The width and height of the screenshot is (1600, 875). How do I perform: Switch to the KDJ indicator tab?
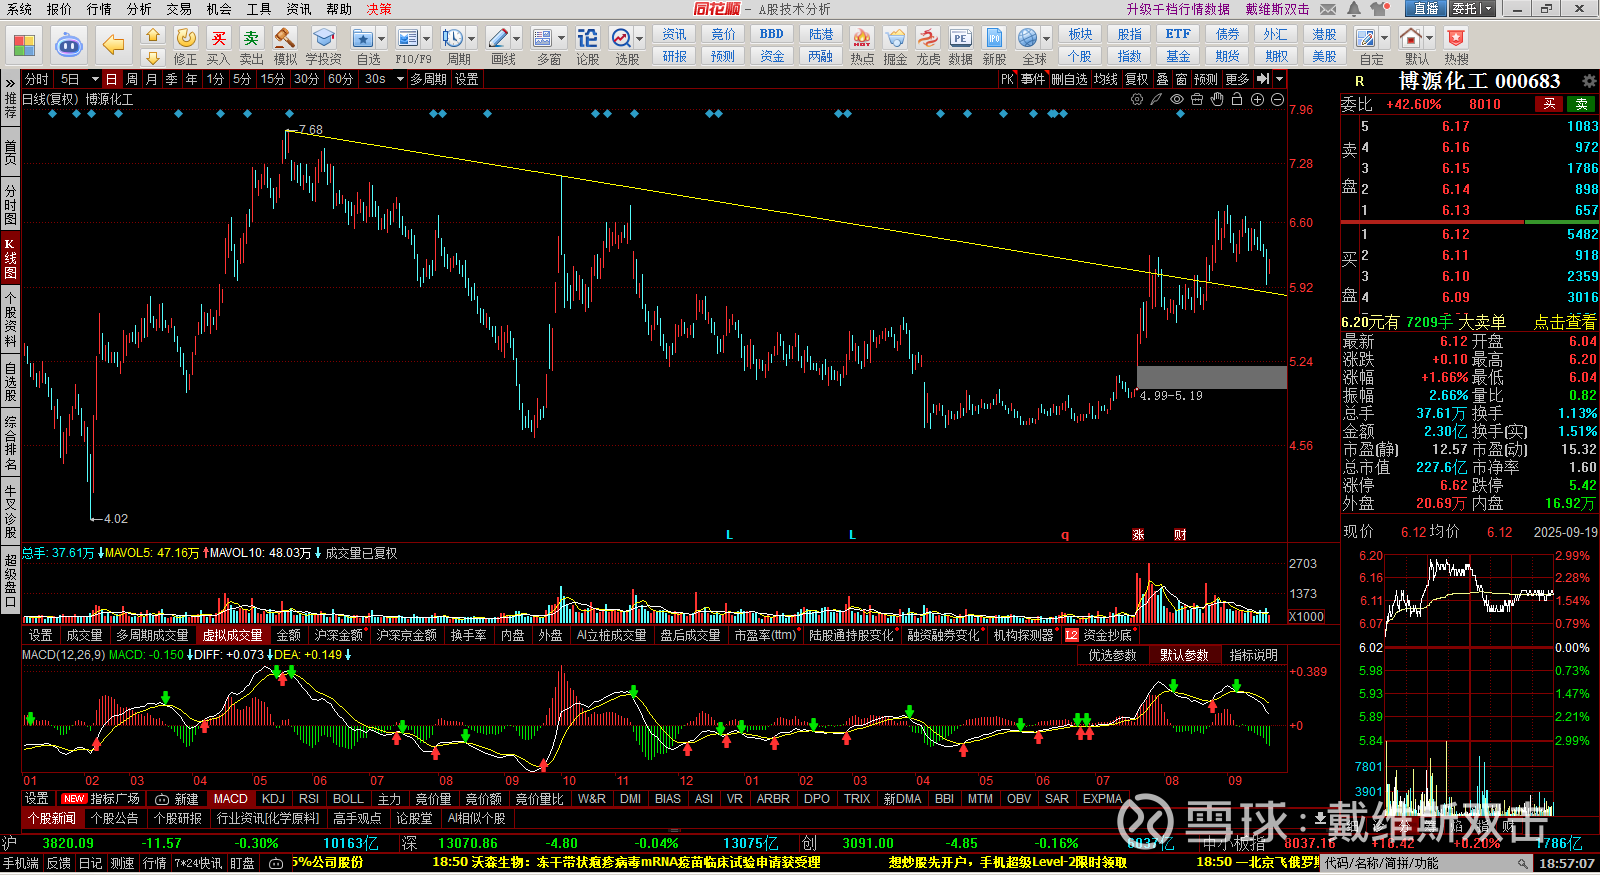click(x=273, y=799)
